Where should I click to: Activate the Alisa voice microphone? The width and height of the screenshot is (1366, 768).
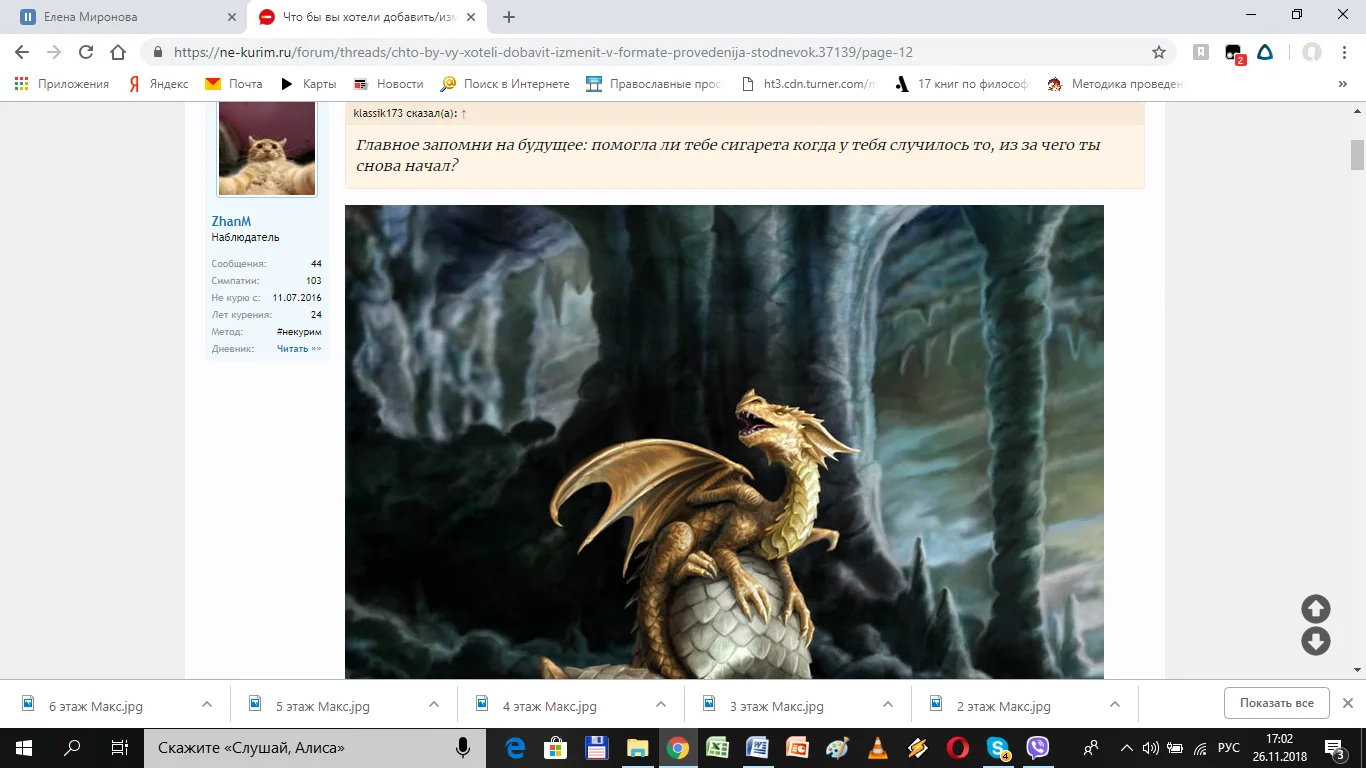(463, 747)
